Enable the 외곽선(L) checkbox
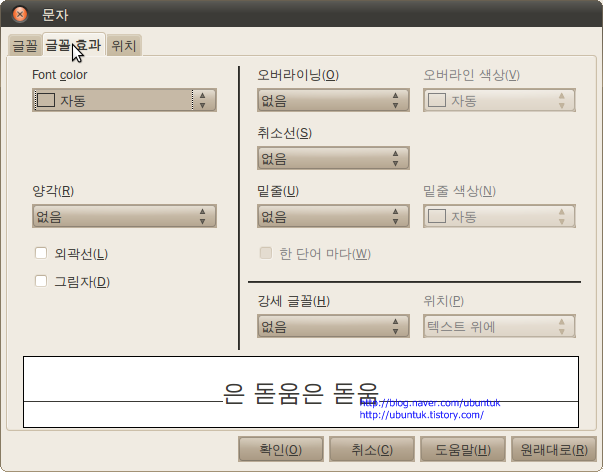Viewport: 603px width, 472px height. (41, 253)
